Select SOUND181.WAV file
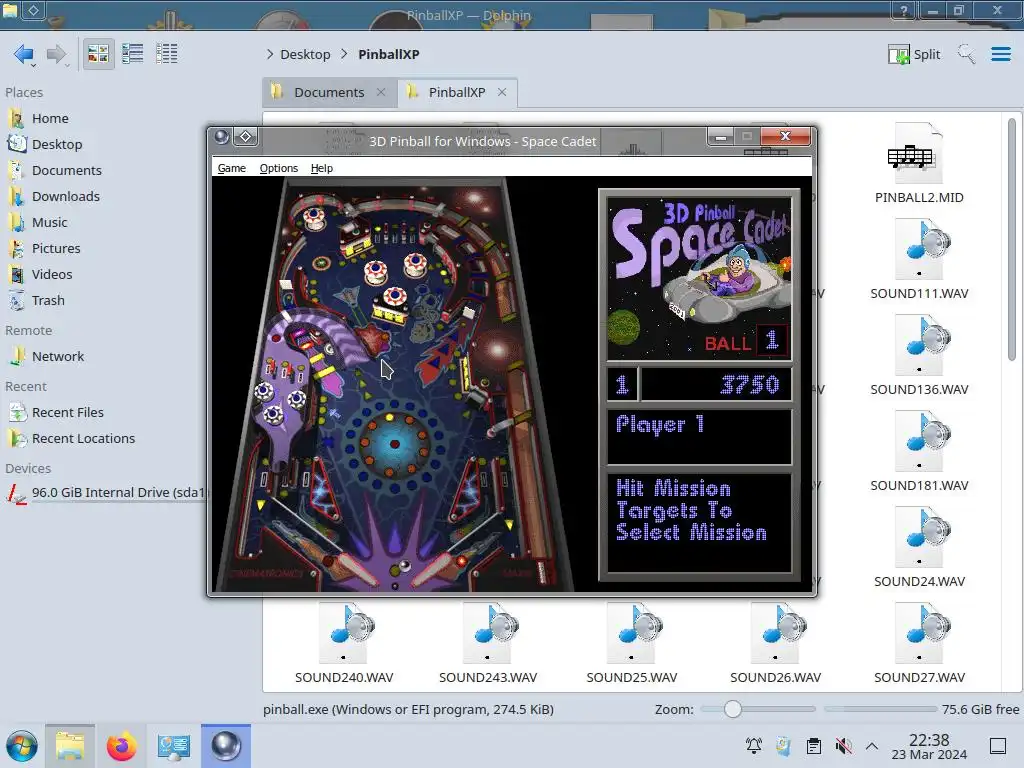The width and height of the screenshot is (1024, 768). (x=919, y=451)
